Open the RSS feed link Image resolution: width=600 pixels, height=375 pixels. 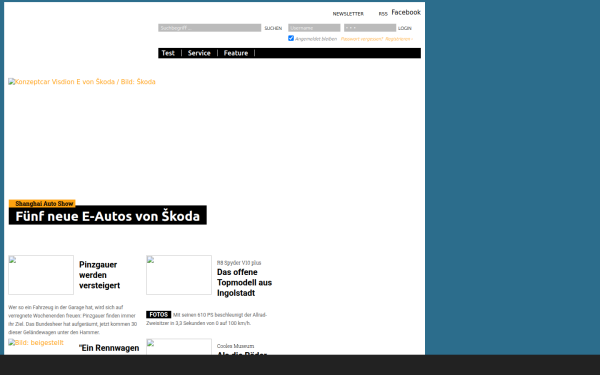(x=383, y=14)
